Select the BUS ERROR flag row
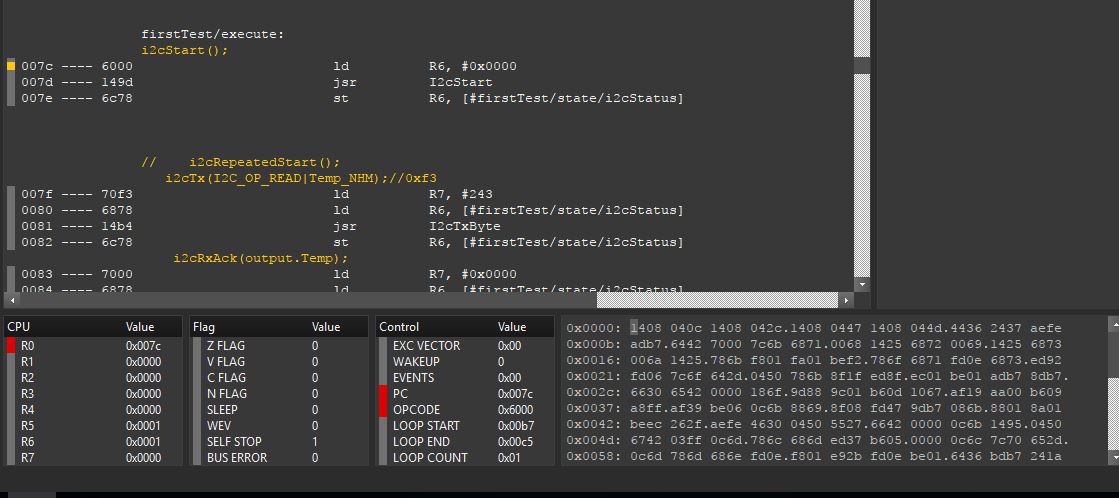The height and width of the screenshot is (498, 1119). click(x=279, y=458)
